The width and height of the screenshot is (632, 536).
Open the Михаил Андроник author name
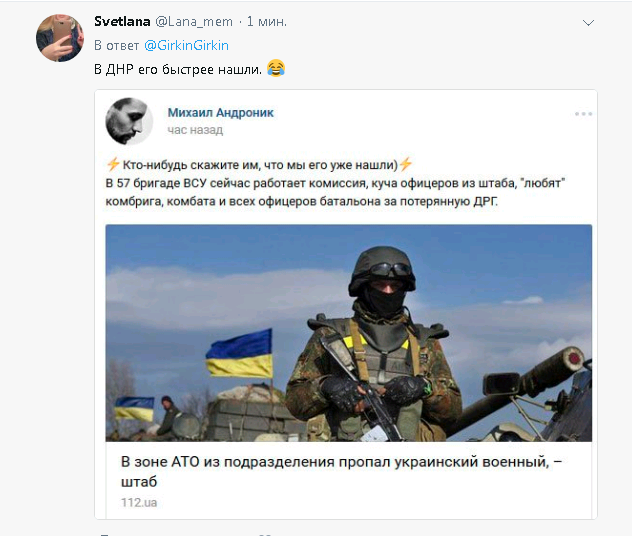[220, 112]
